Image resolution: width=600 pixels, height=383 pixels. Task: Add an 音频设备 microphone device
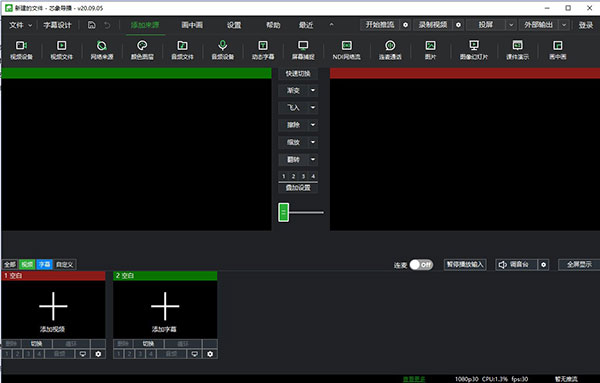223,50
